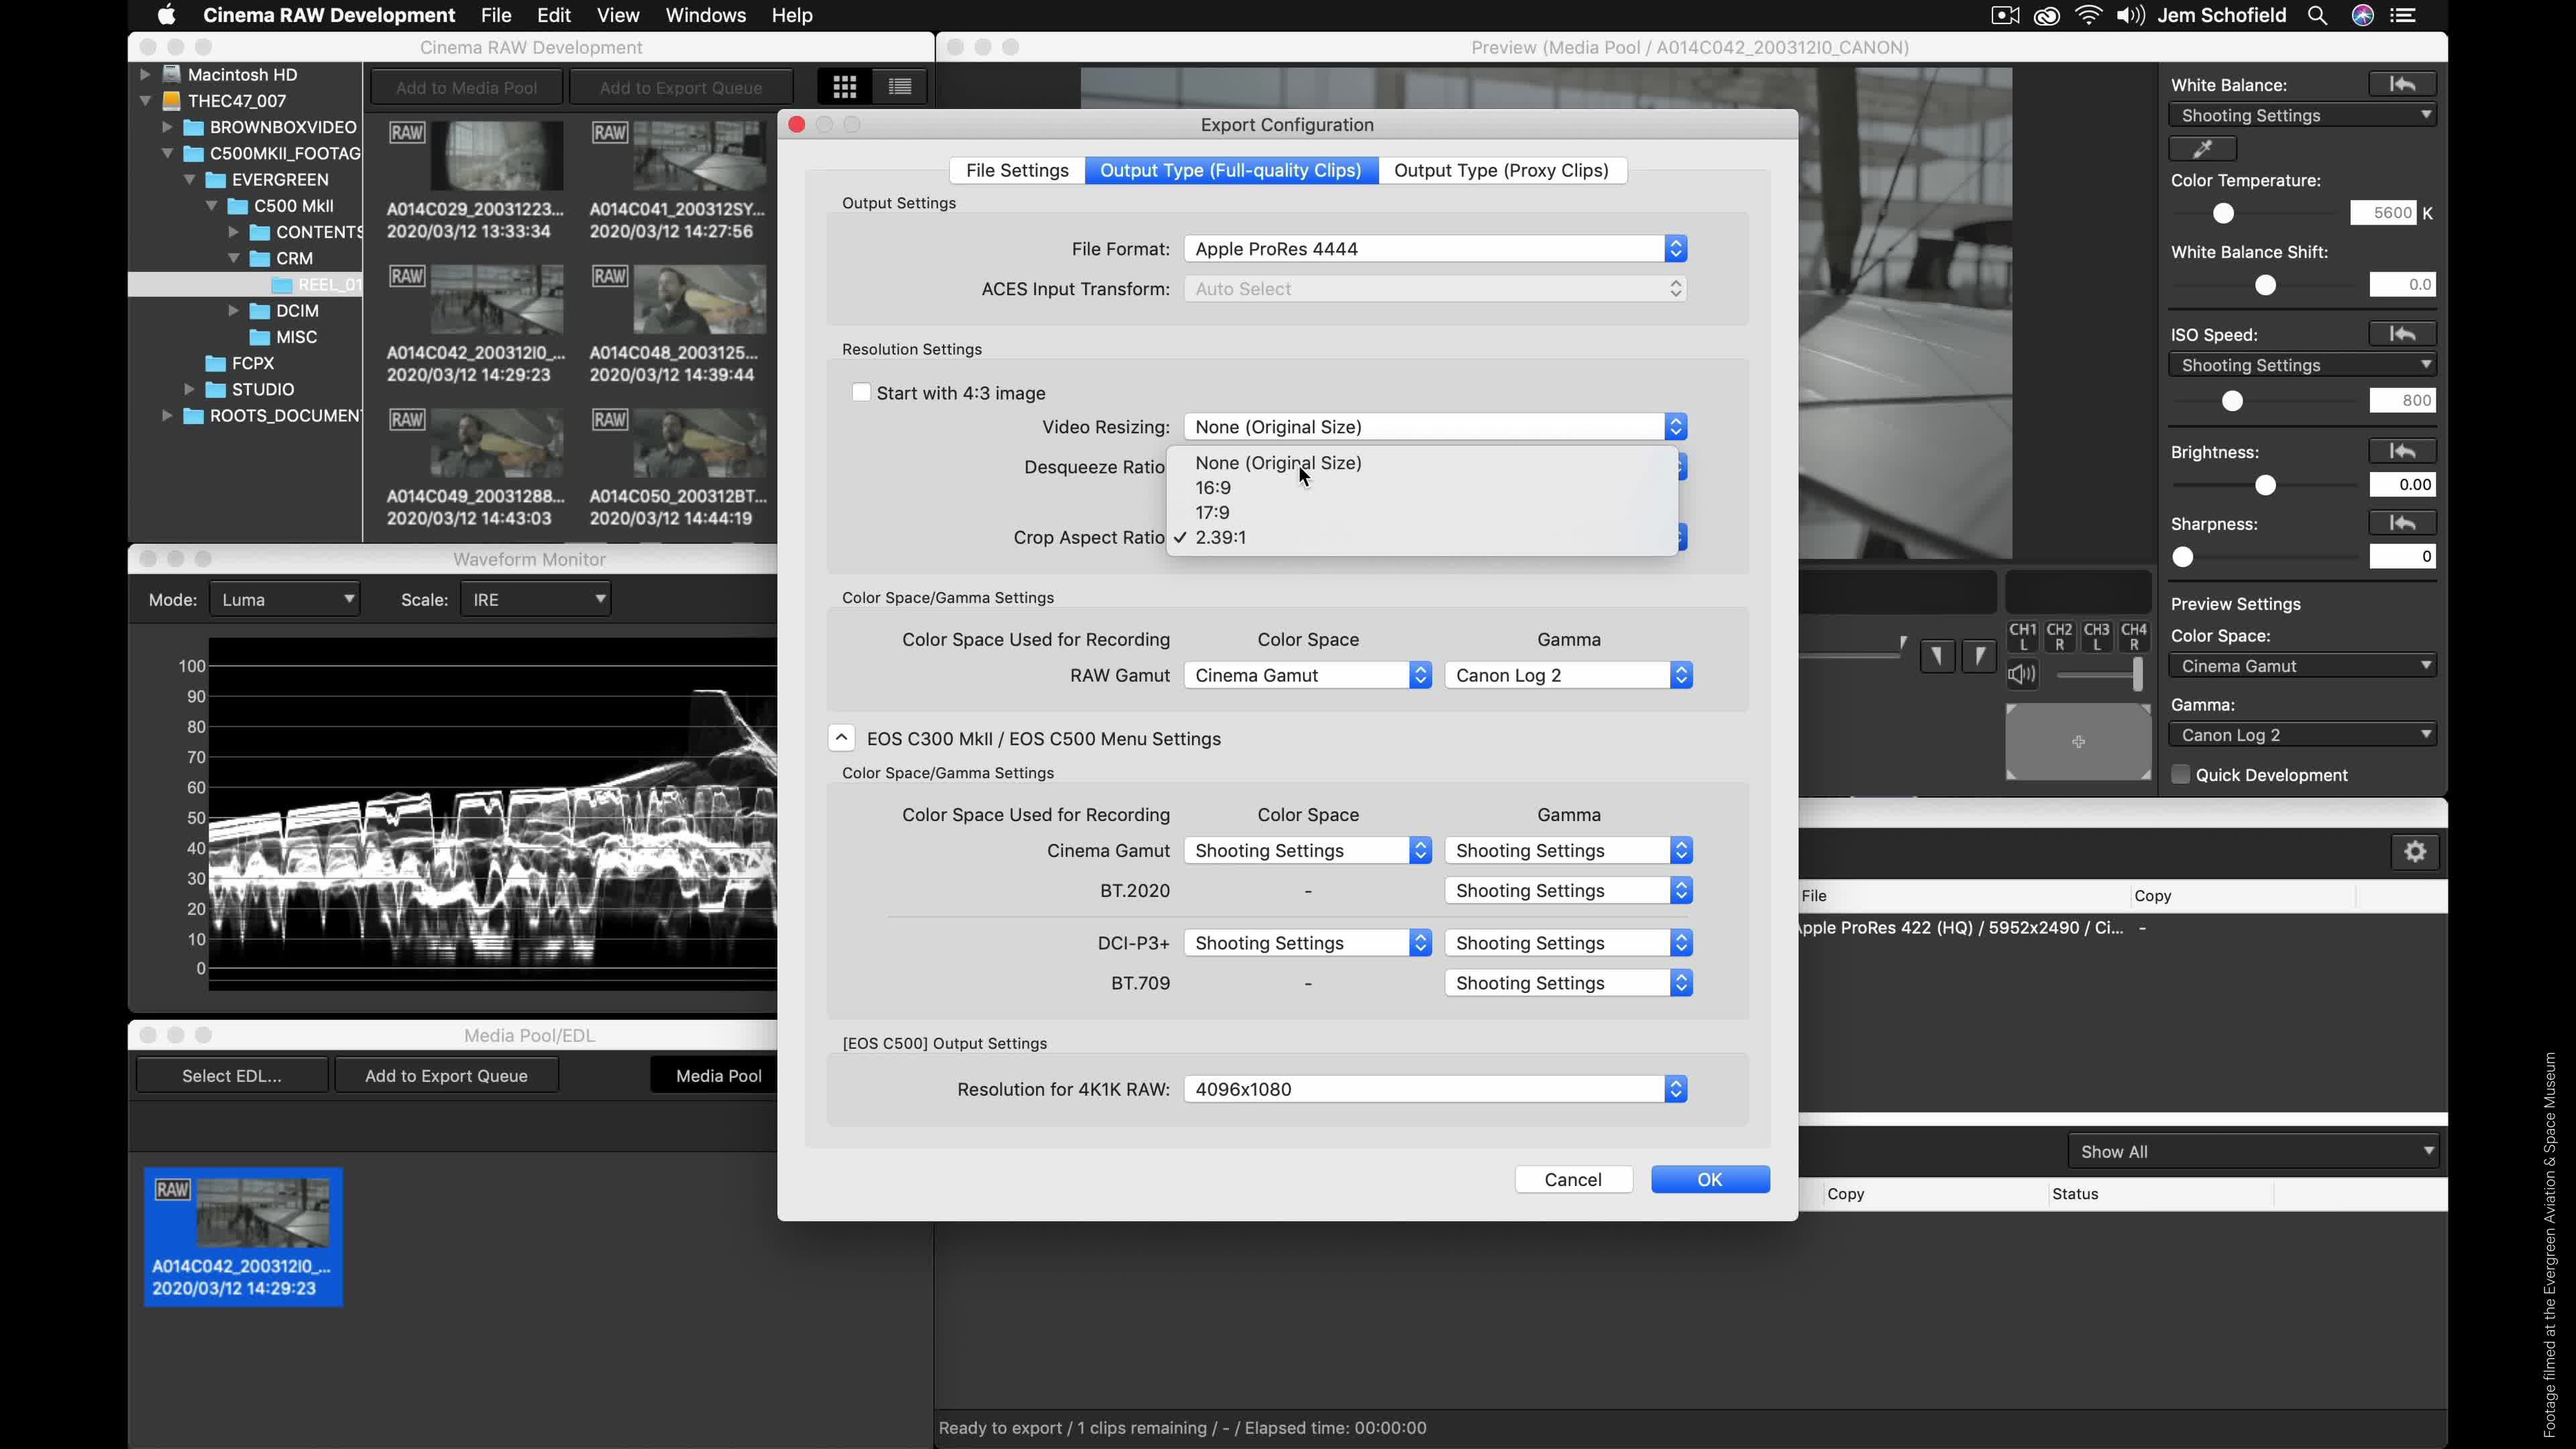Viewport: 2576px width, 1449px height.
Task: Select the white balance eyedropper tool
Action: click(x=2202, y=148)
